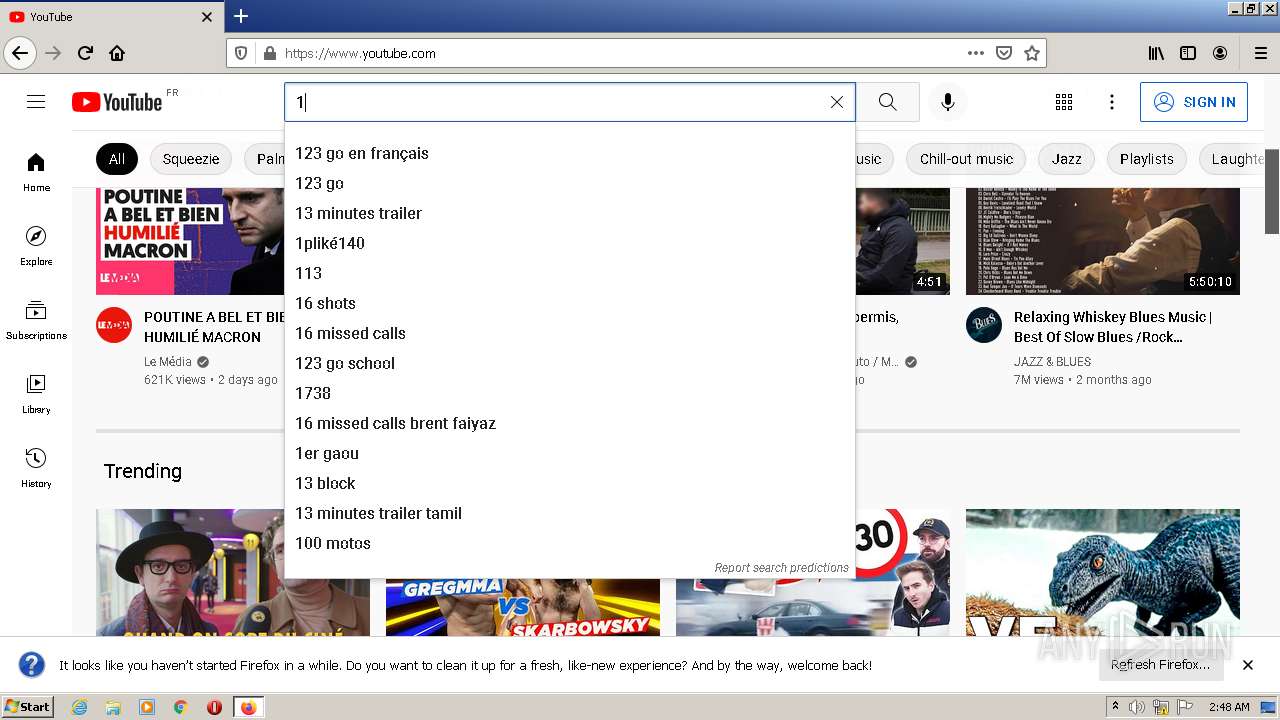This screenshot has width=1280, height=720.
Task: Bookmark this page with the star icon
Action: tap(1032, 53)
